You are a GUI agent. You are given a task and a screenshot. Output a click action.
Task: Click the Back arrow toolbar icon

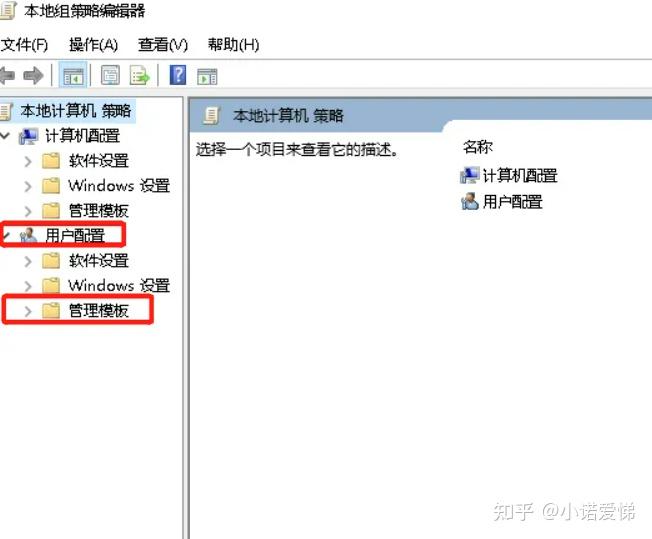[x=7, y=76]
